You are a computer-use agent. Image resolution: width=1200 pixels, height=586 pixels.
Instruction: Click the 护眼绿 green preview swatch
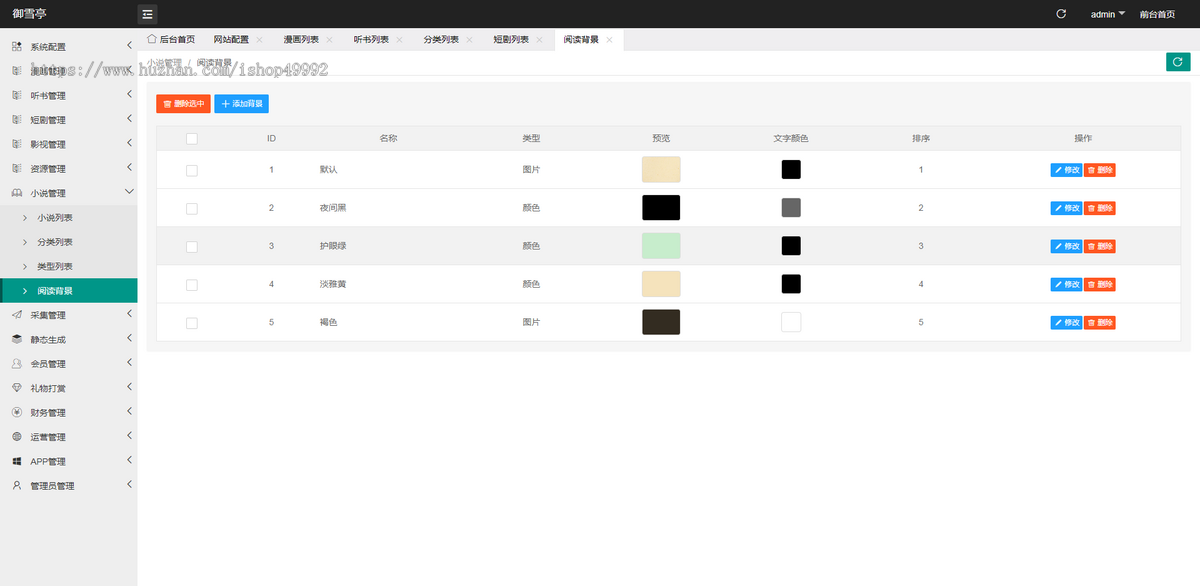[x=661, y=246]
